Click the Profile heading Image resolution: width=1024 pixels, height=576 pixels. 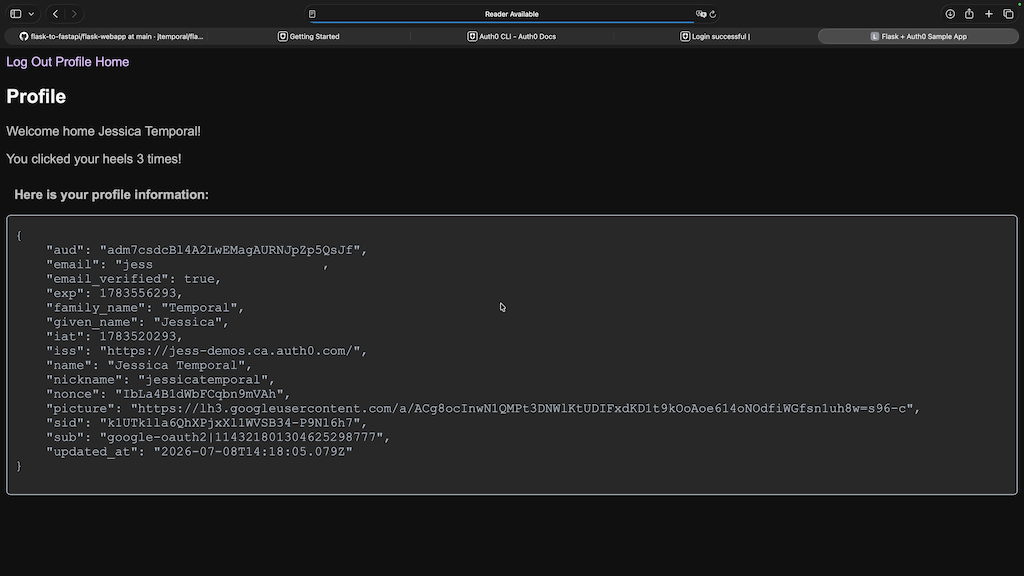point(36,97)
